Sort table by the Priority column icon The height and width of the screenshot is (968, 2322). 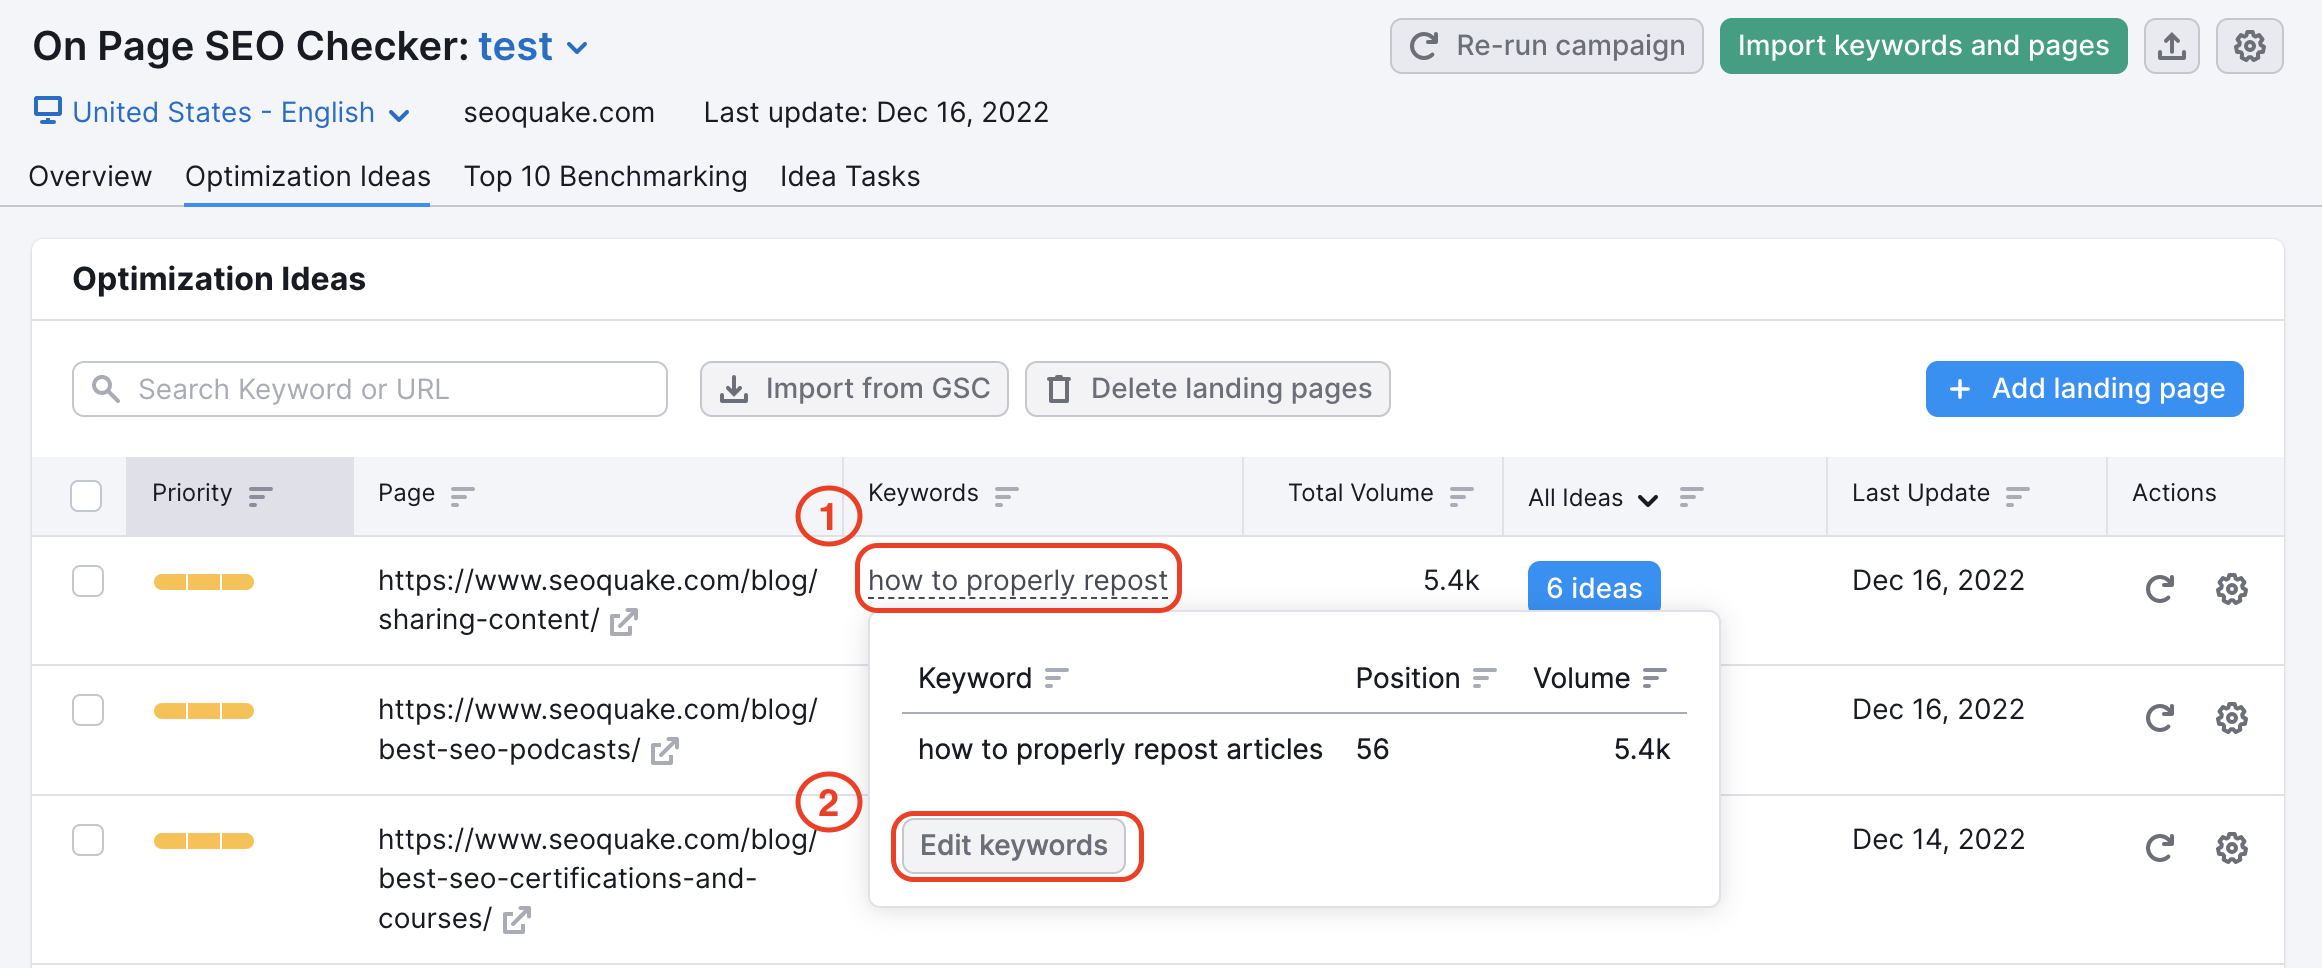[x=260, y=494]
